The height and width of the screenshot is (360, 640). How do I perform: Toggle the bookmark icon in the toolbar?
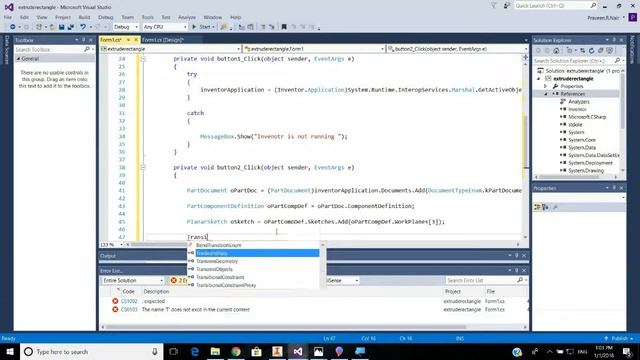coord(284,27)
